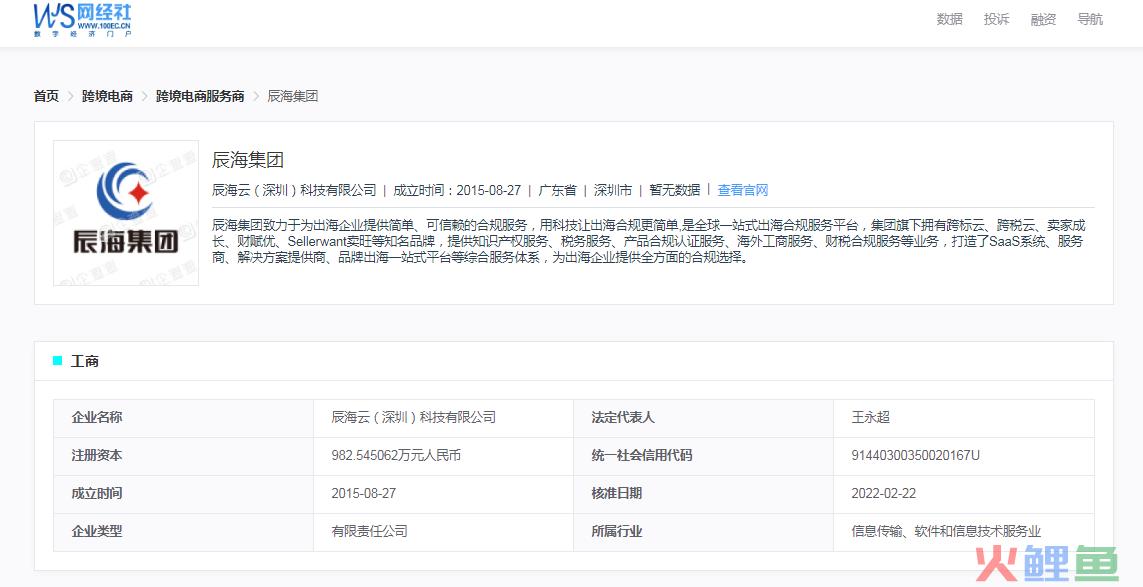Click the 所属行业 label cell
The image size is (1143, 587).
pos(703,532)
